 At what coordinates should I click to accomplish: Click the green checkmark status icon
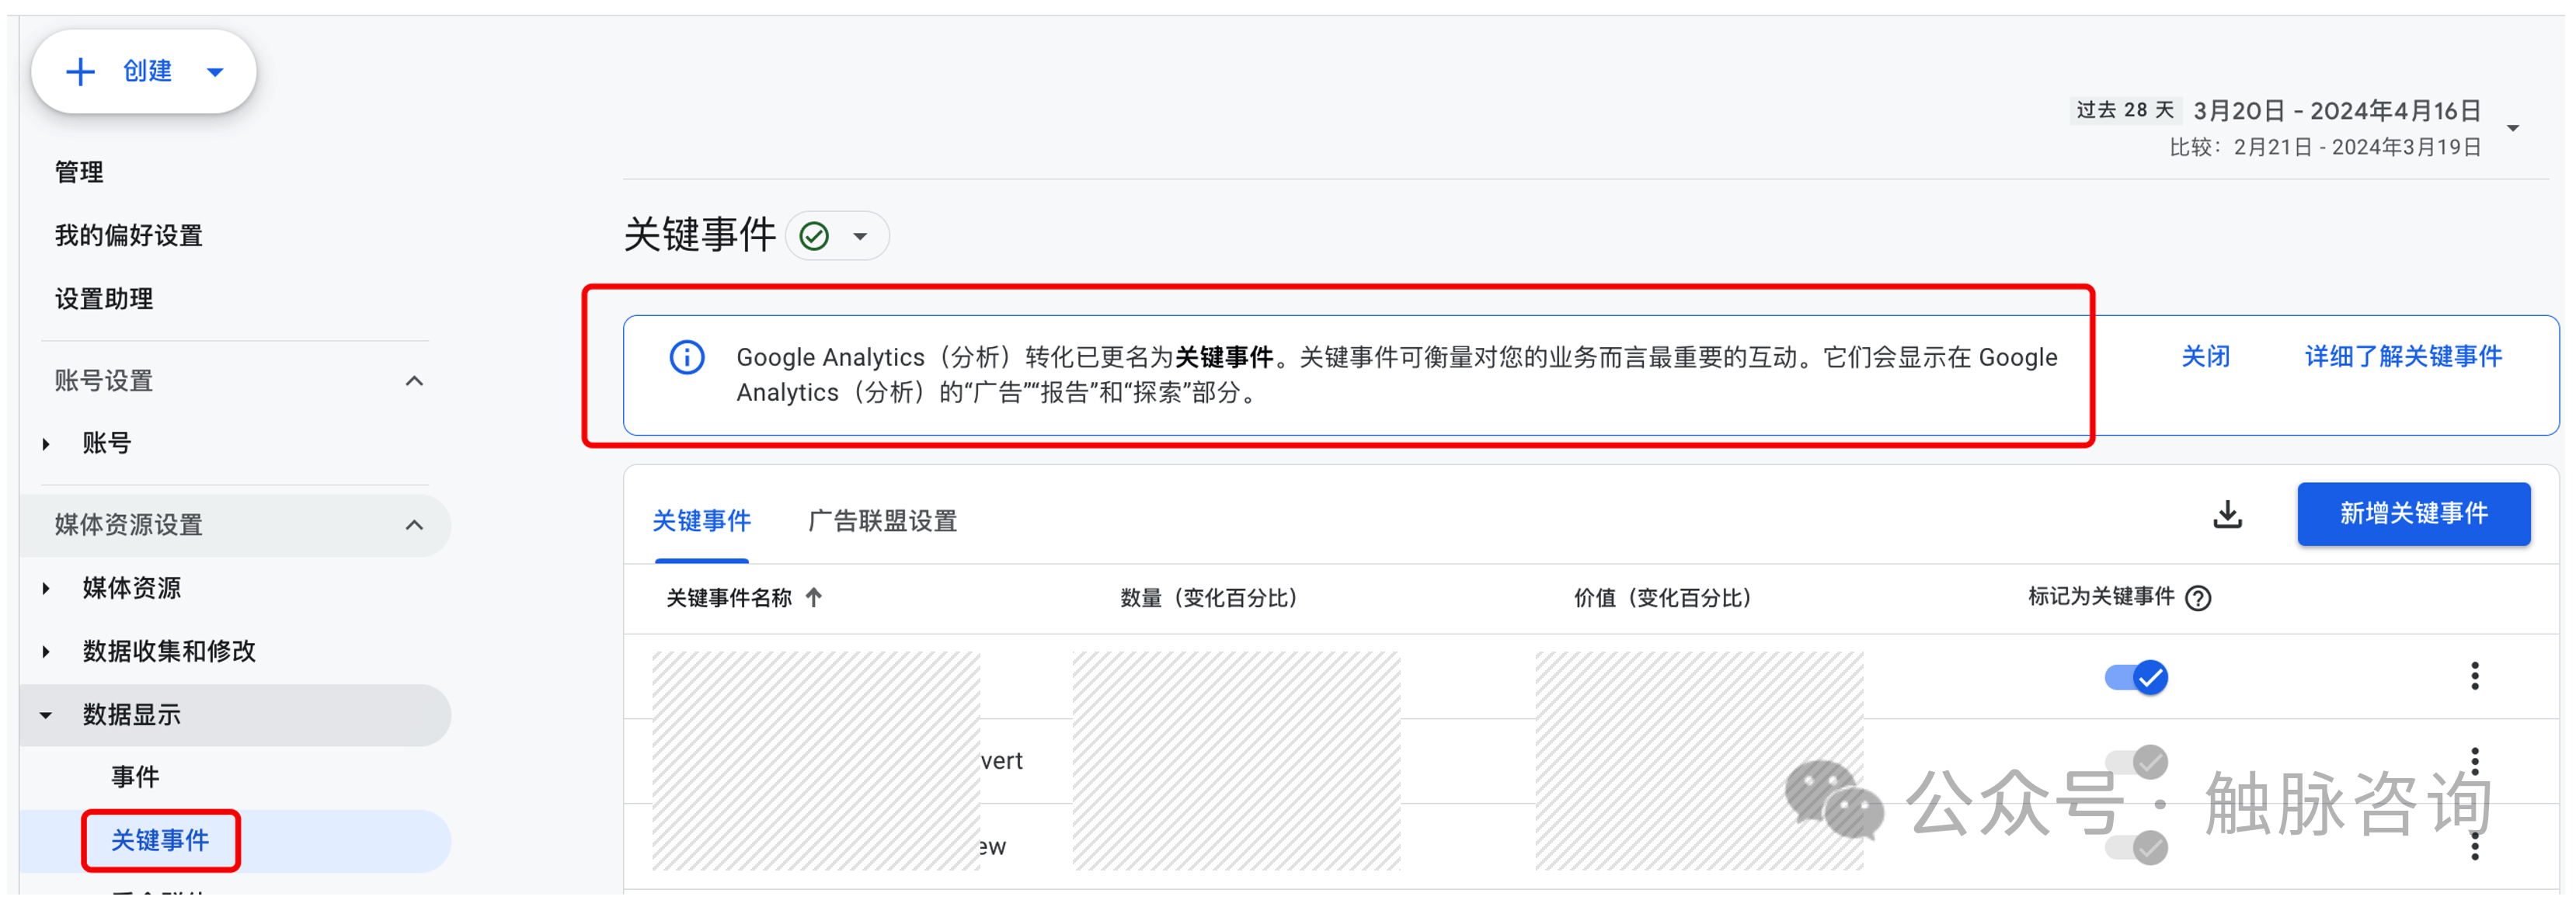click(x=815, y=236)
